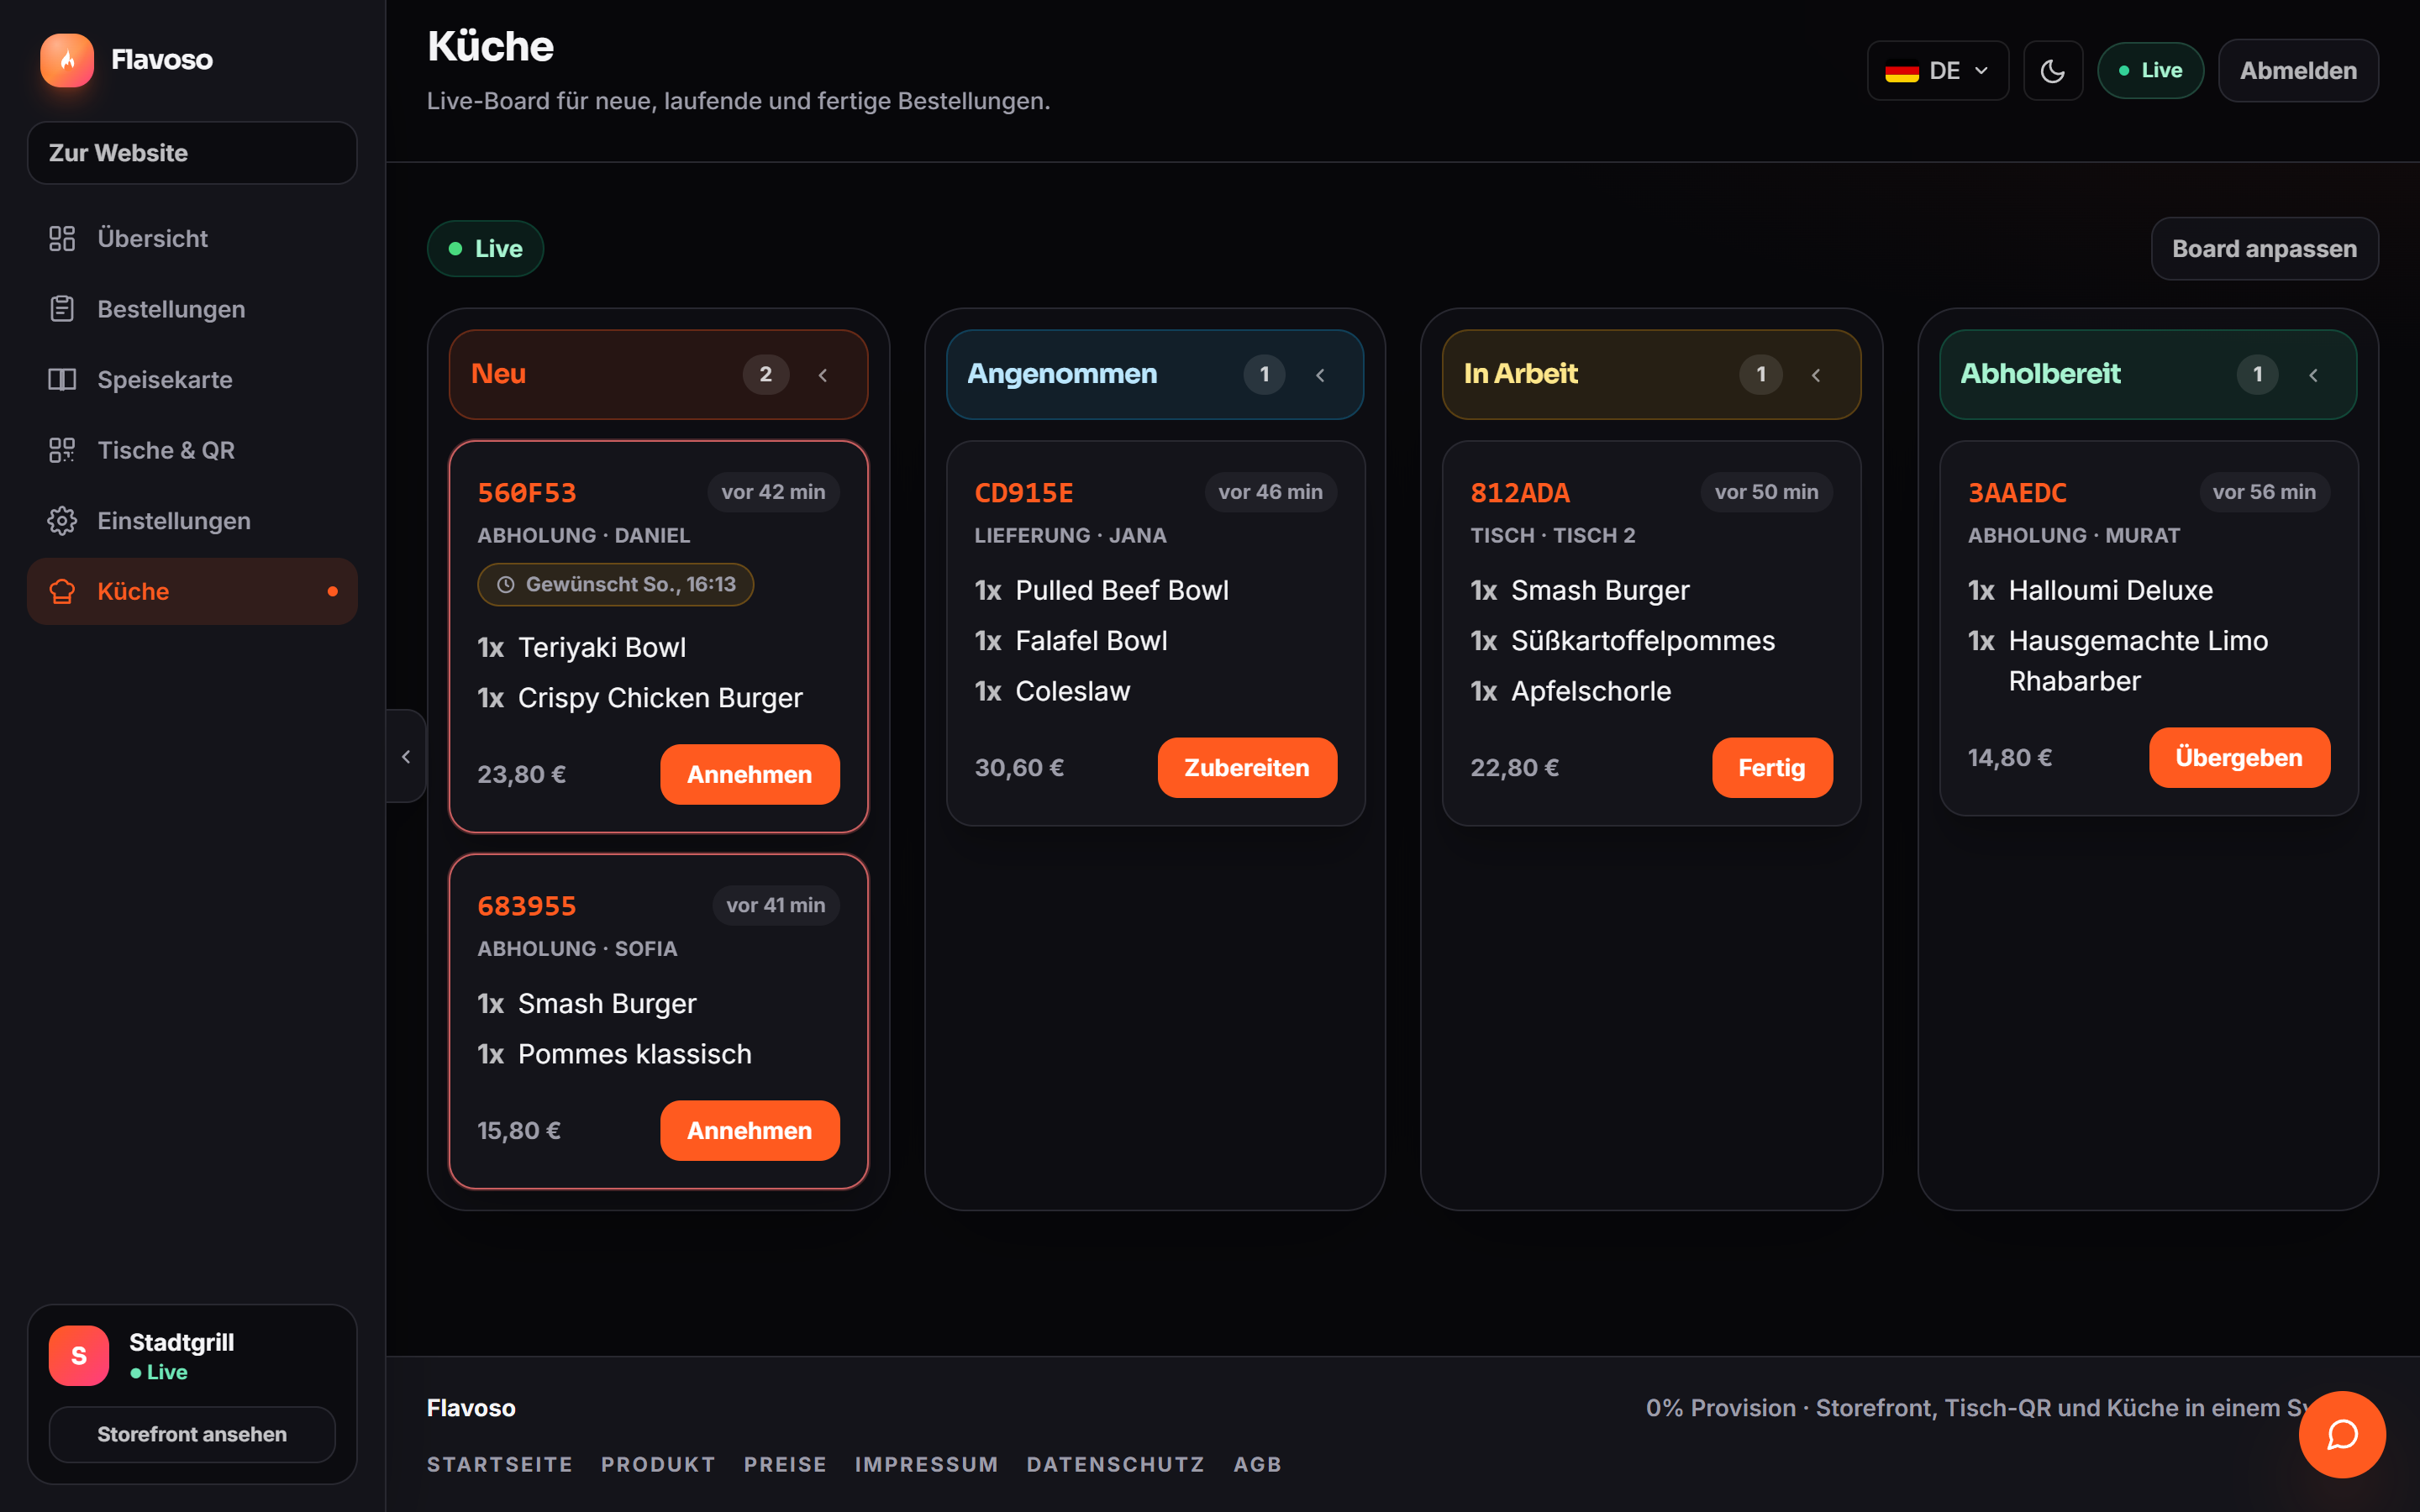Collapse the Angenommen column
Image resolution: width=2420 pixels, height=1512 pixels.
pyautogui.click(x=1320, y=375)
